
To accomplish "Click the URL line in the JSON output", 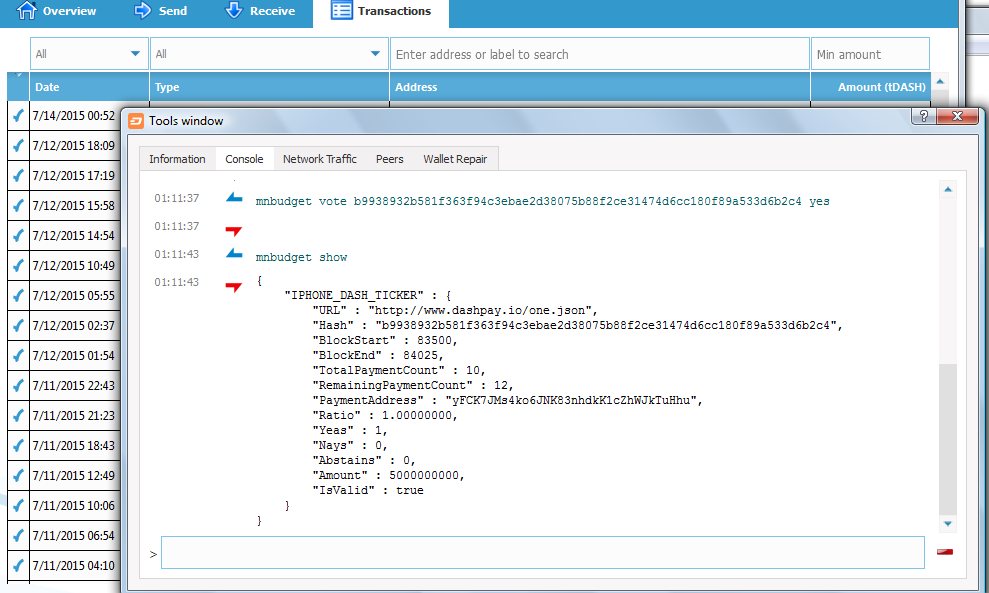I will point(455,310).
